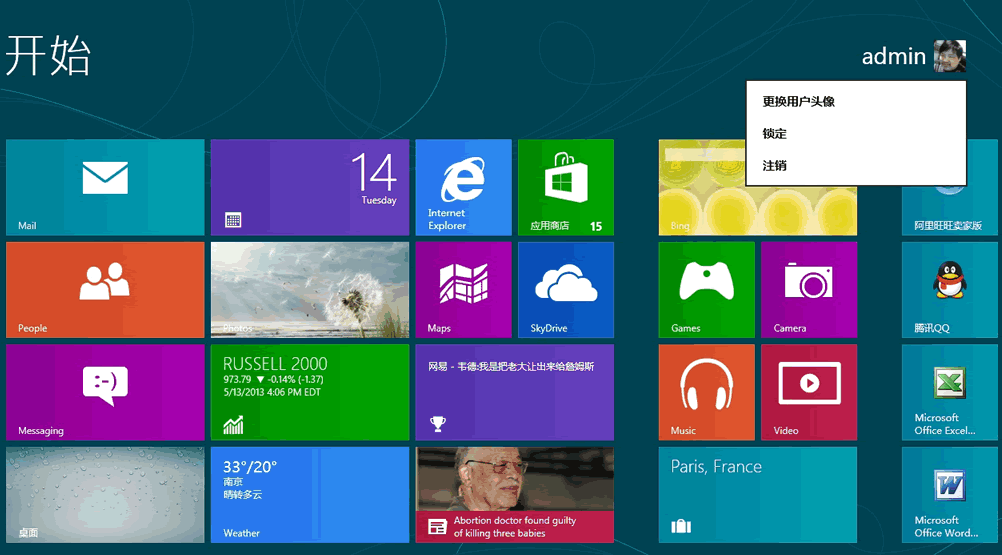Open the sports tile with trophy icon

(514, 392)
